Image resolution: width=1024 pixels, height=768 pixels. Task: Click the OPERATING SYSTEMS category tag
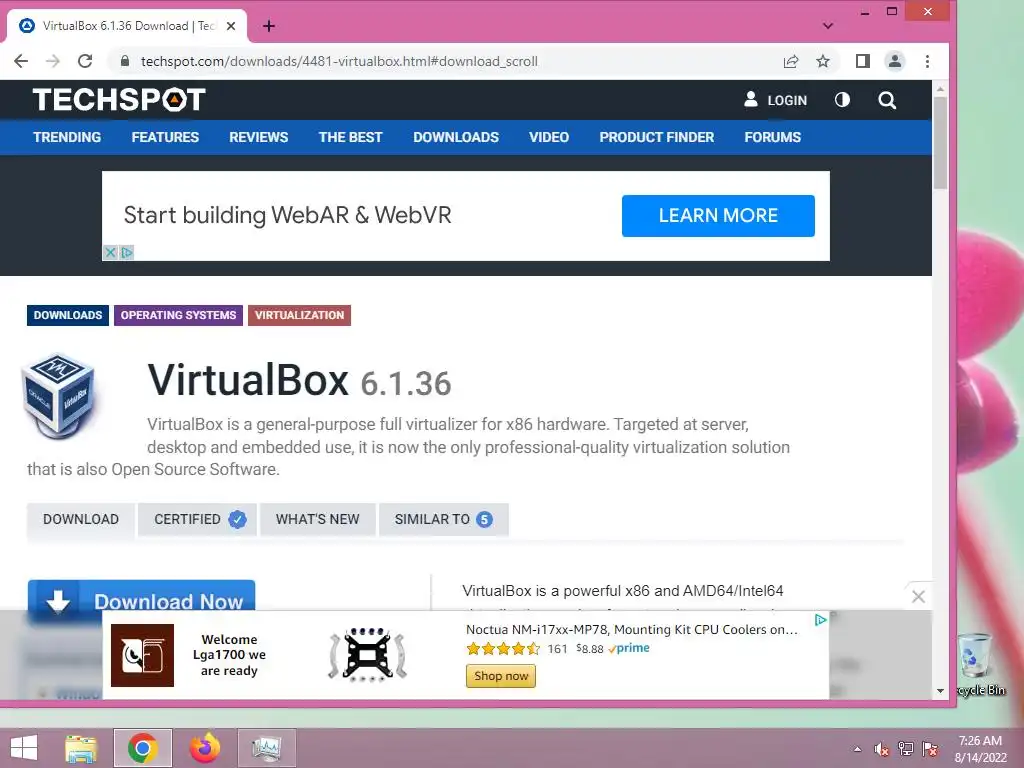coord(178,315)
